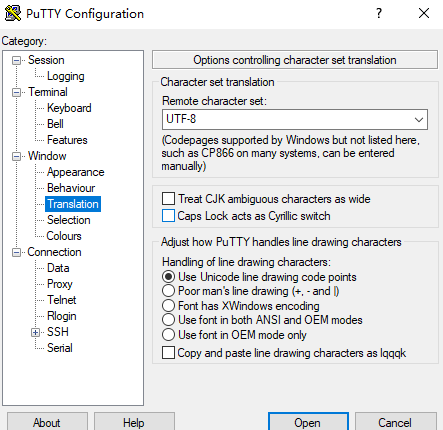Viewport: 443px width, 430px height.
Task: Select Use Unicode line drawing code points
Action: (168, 277)
